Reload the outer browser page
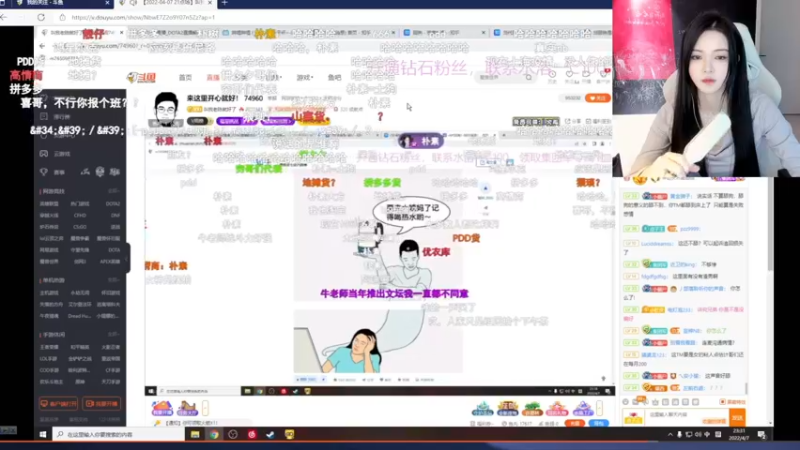 pyautogui.click(x=41, y=17)
